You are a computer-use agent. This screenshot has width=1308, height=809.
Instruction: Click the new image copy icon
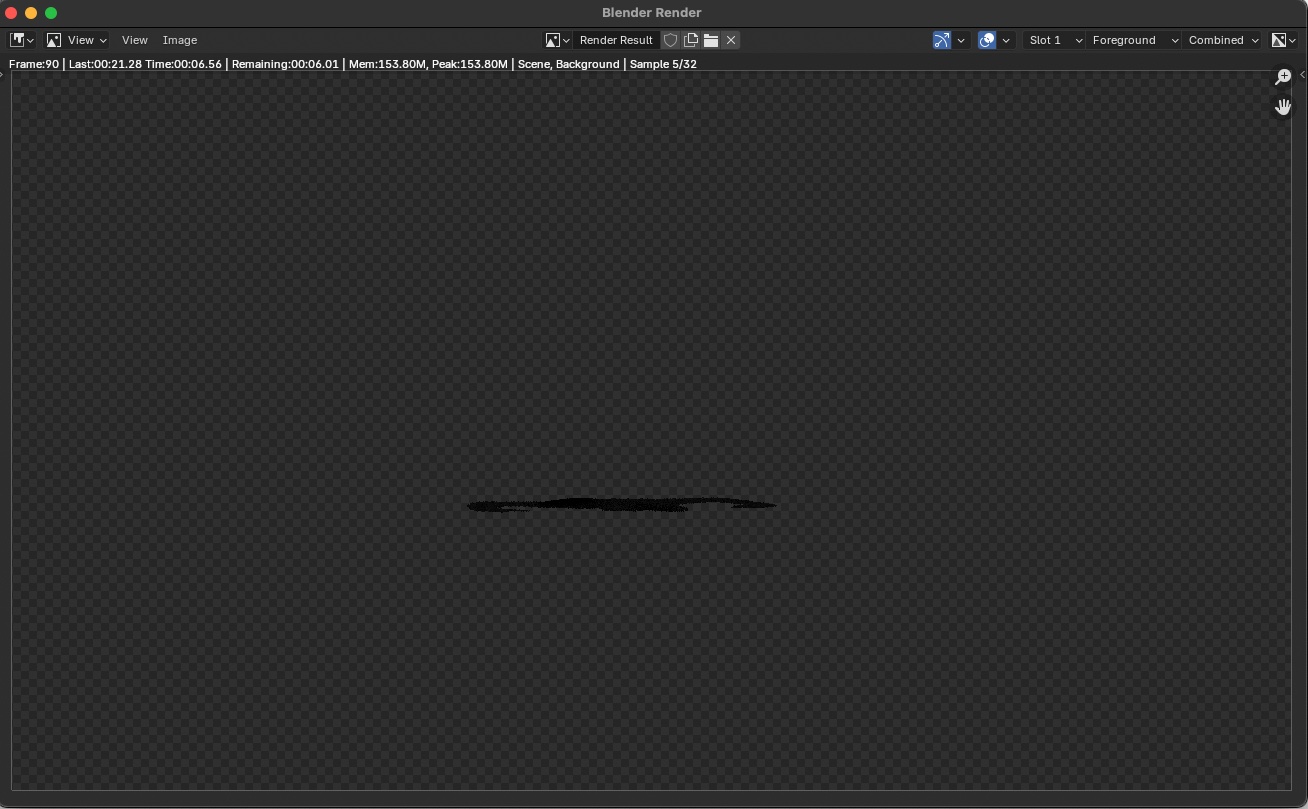691,40
